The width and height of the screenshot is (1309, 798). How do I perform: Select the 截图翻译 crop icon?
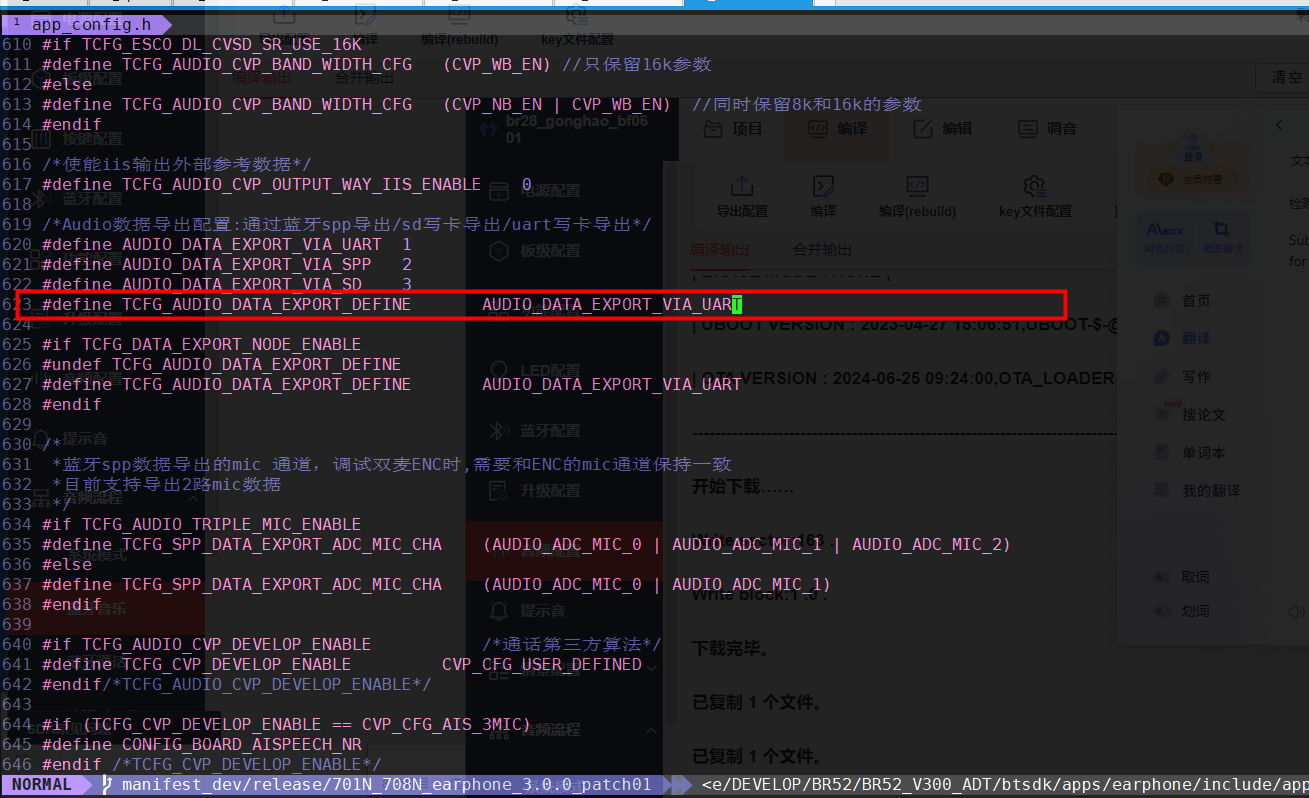click(1220, 230)
